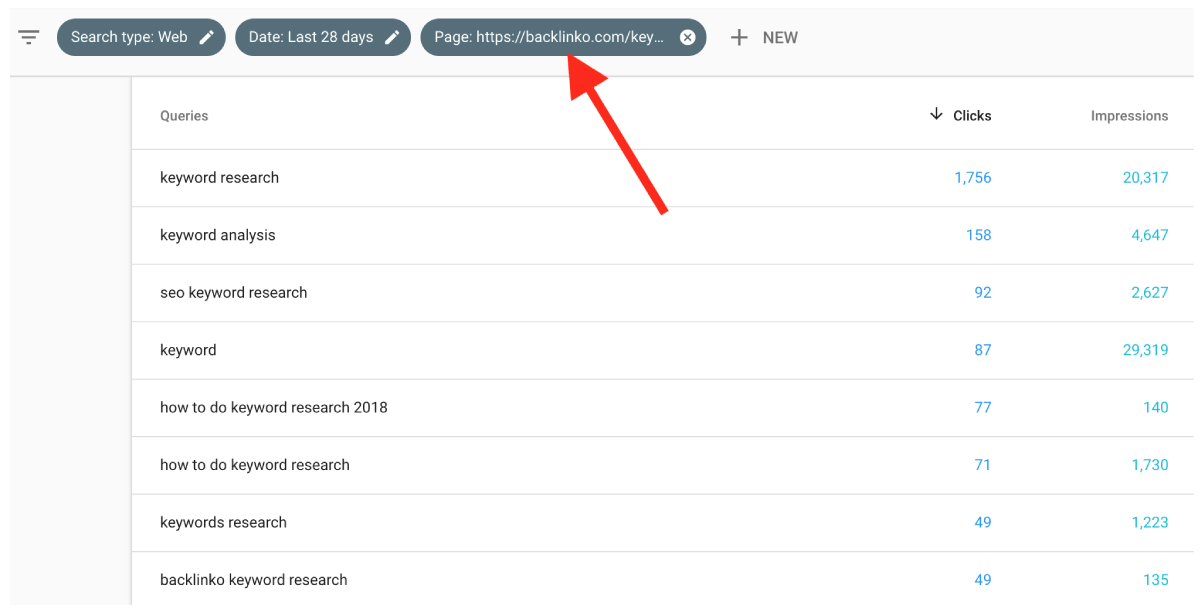The height and width of the screenshot is (613, 1200).
Task: Select 'how to do keyword research' query
Action: click(x=254, y=465)
